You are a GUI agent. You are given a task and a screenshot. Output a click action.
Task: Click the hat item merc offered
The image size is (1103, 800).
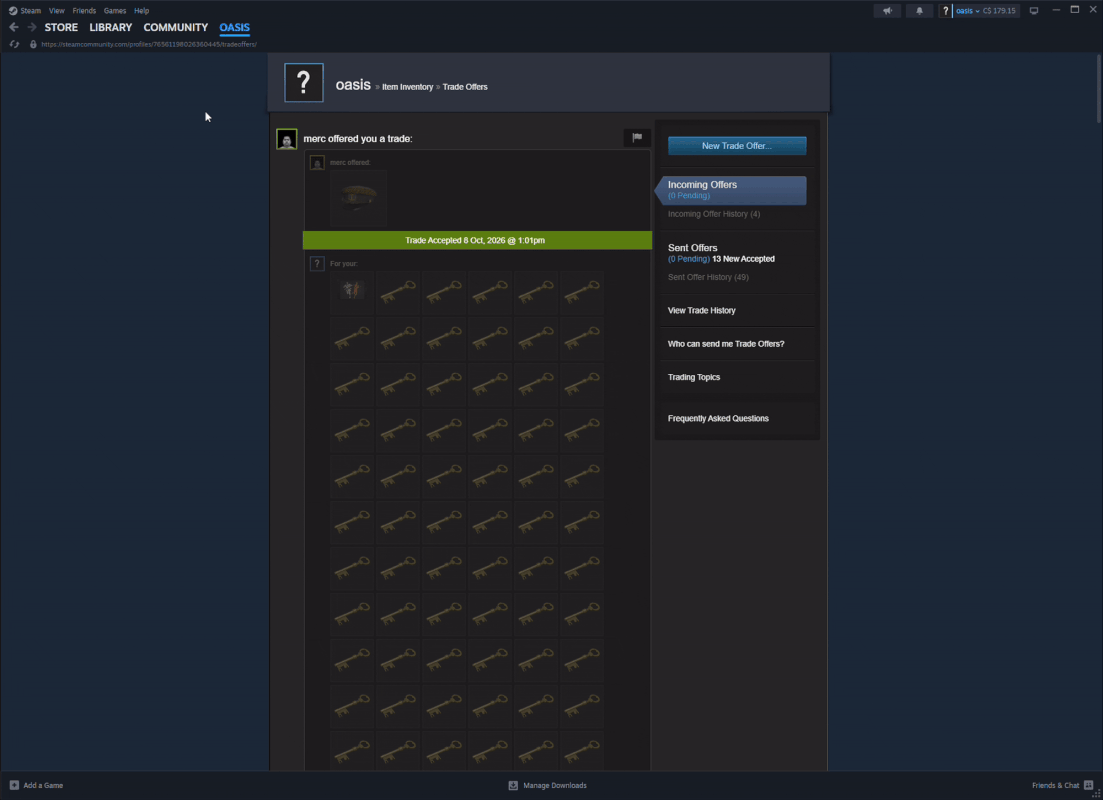click(x=358, y=198)
